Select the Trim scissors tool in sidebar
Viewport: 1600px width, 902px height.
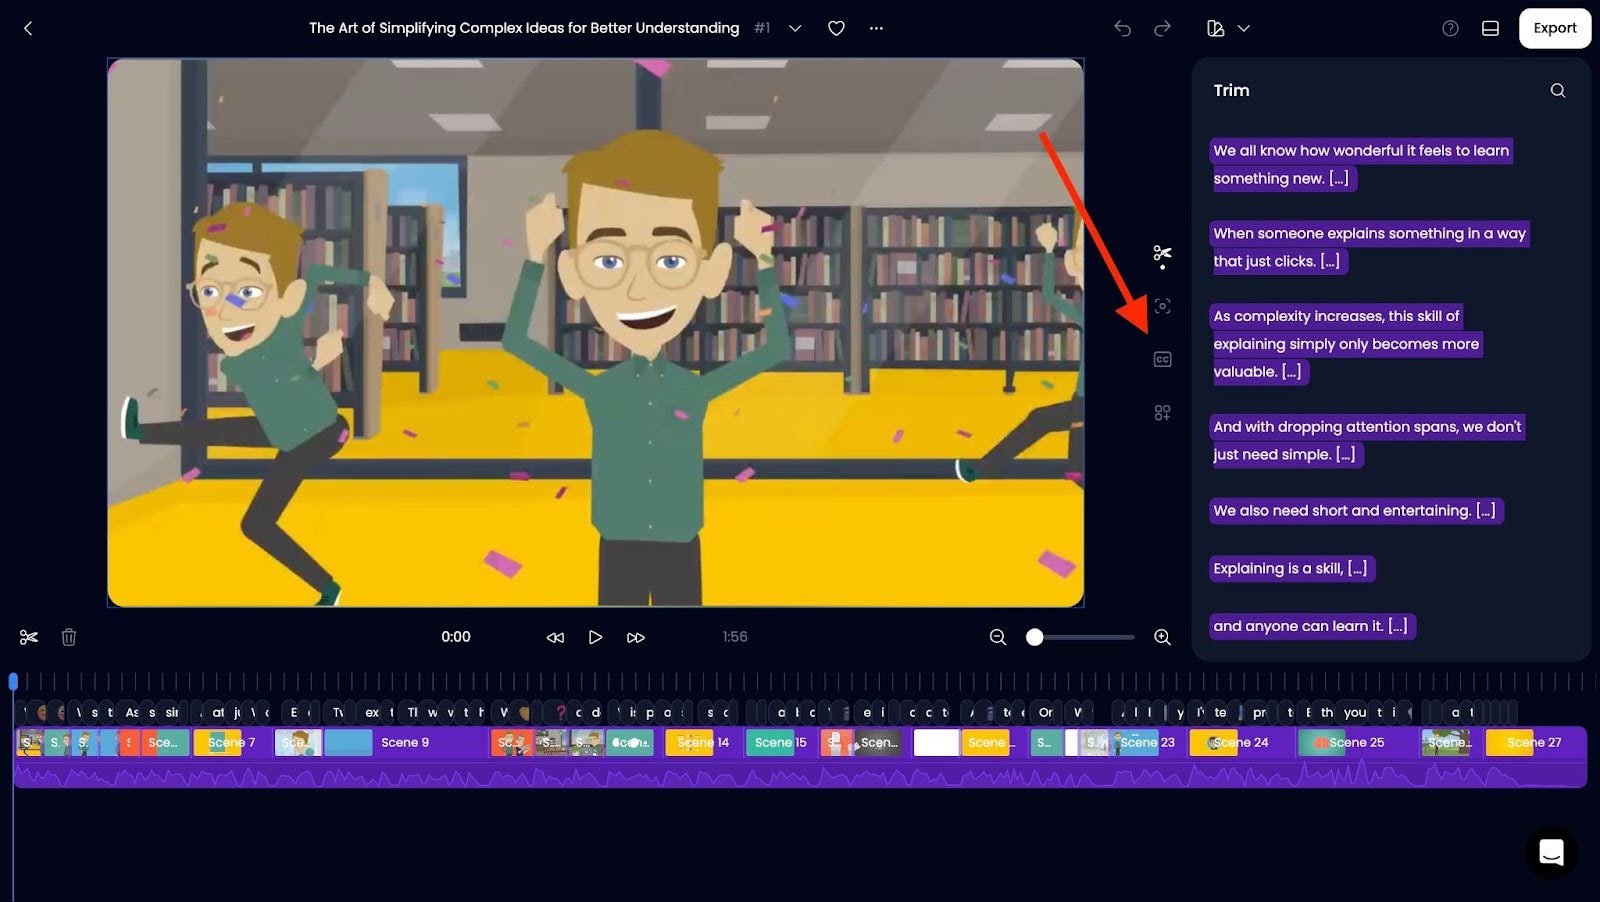(x=1162, y=254)
